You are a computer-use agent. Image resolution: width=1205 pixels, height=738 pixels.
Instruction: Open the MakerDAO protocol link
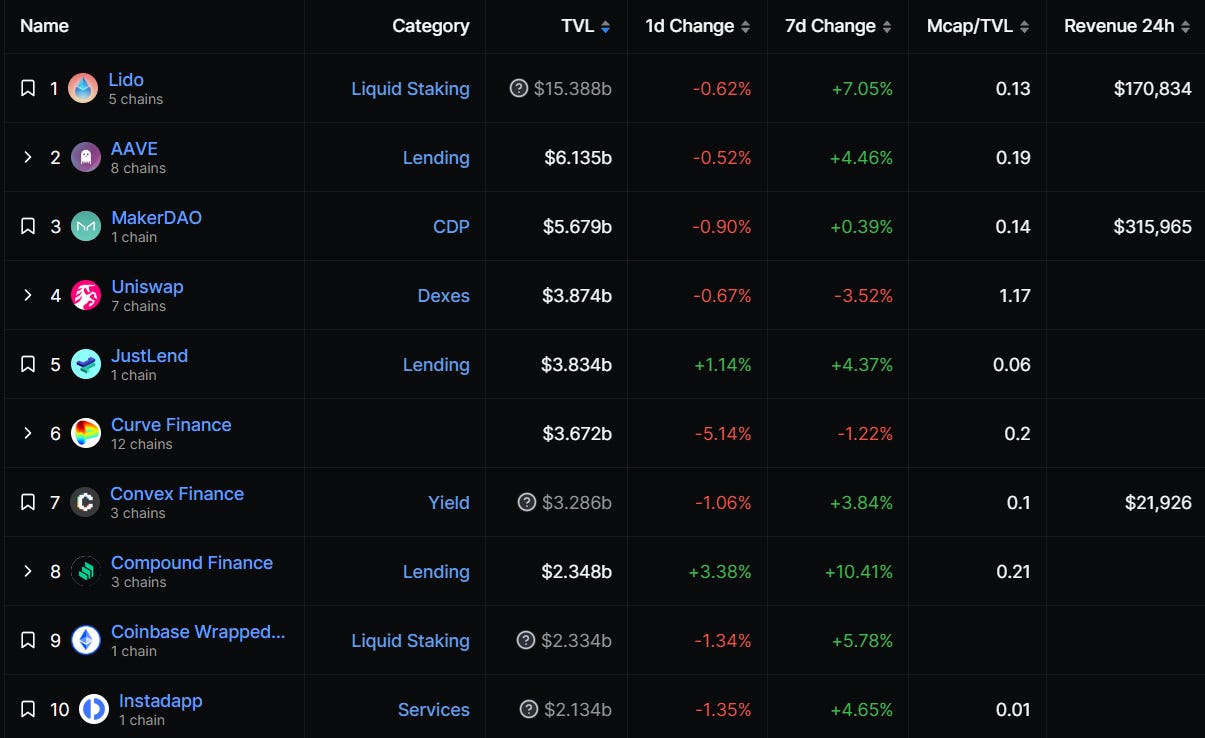click(156, 217)
